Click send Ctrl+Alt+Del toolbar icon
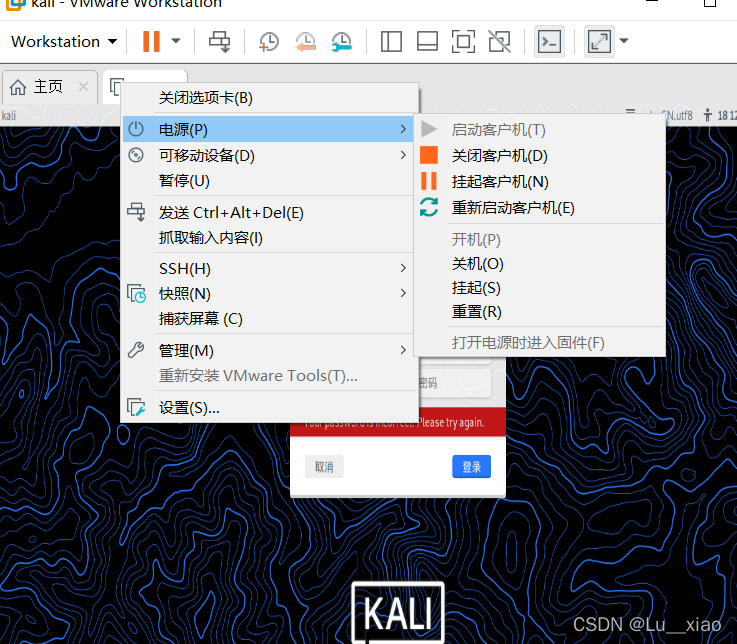Image resolution: width=737 pixels, height=644 pixels. tap(220, 41)
